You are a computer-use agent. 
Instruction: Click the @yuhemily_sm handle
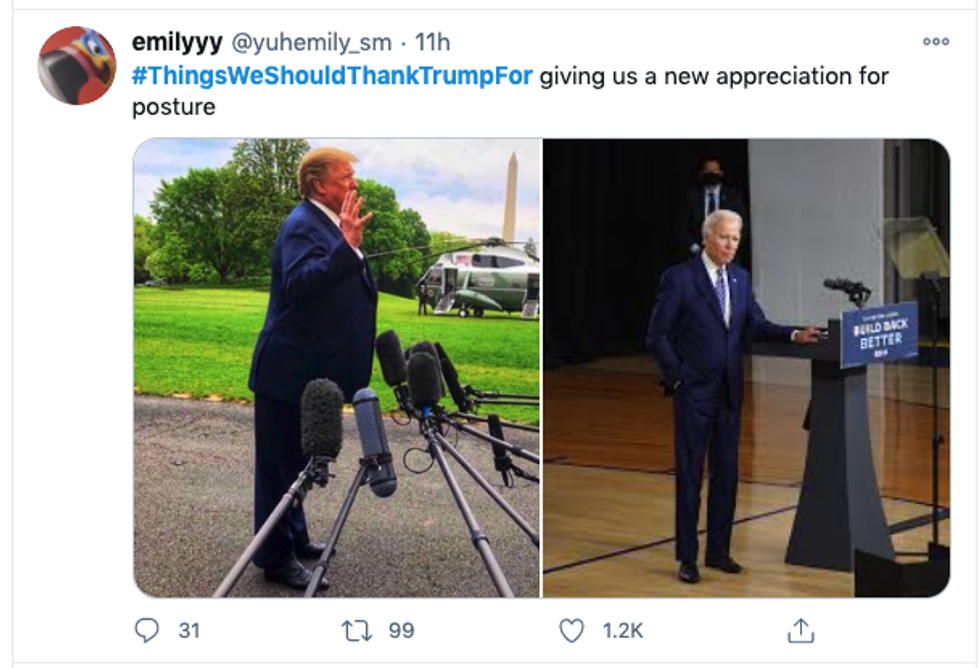click(x=310, y=42)
